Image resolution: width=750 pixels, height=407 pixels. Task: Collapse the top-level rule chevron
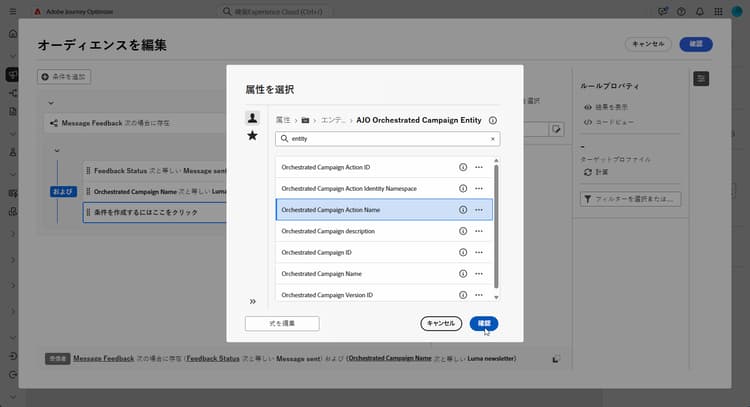[x=51, y=103]
